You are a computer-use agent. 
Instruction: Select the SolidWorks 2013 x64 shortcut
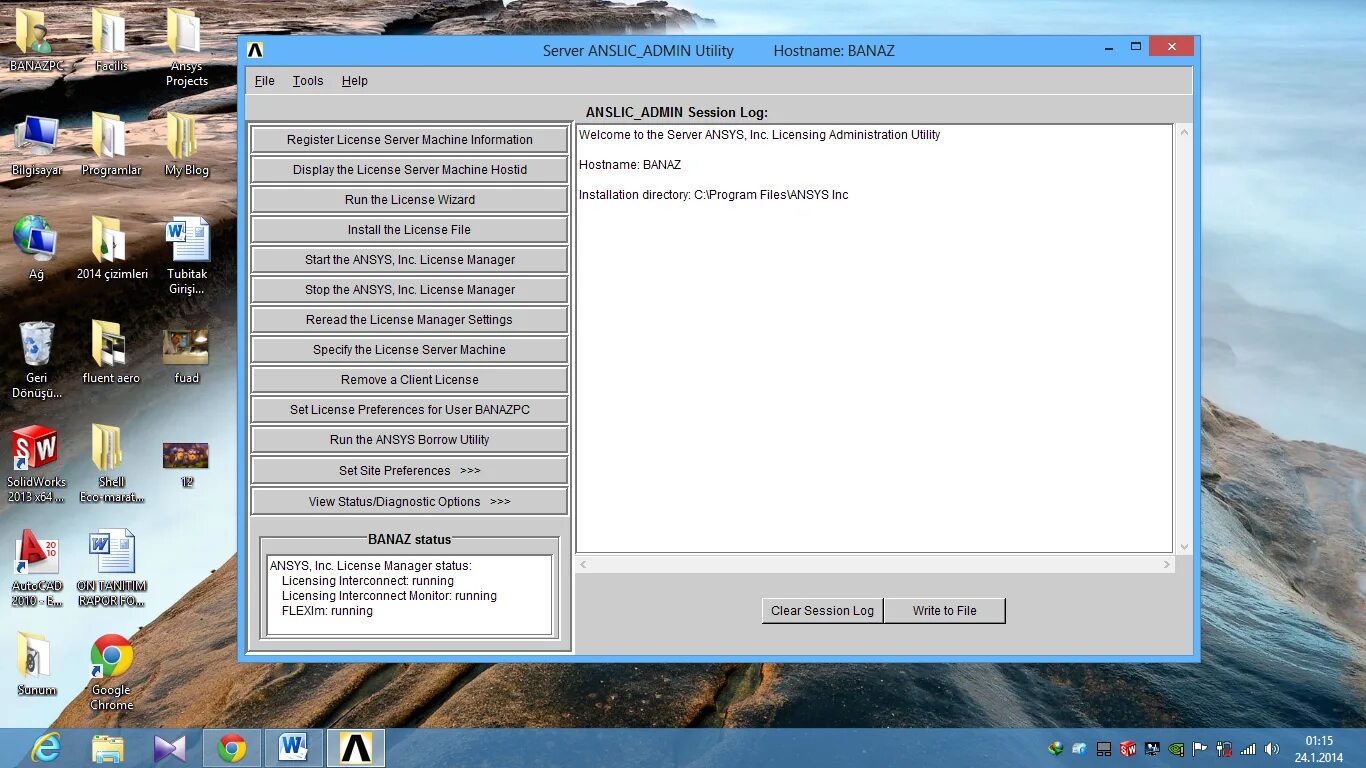(x=36, y=464)
